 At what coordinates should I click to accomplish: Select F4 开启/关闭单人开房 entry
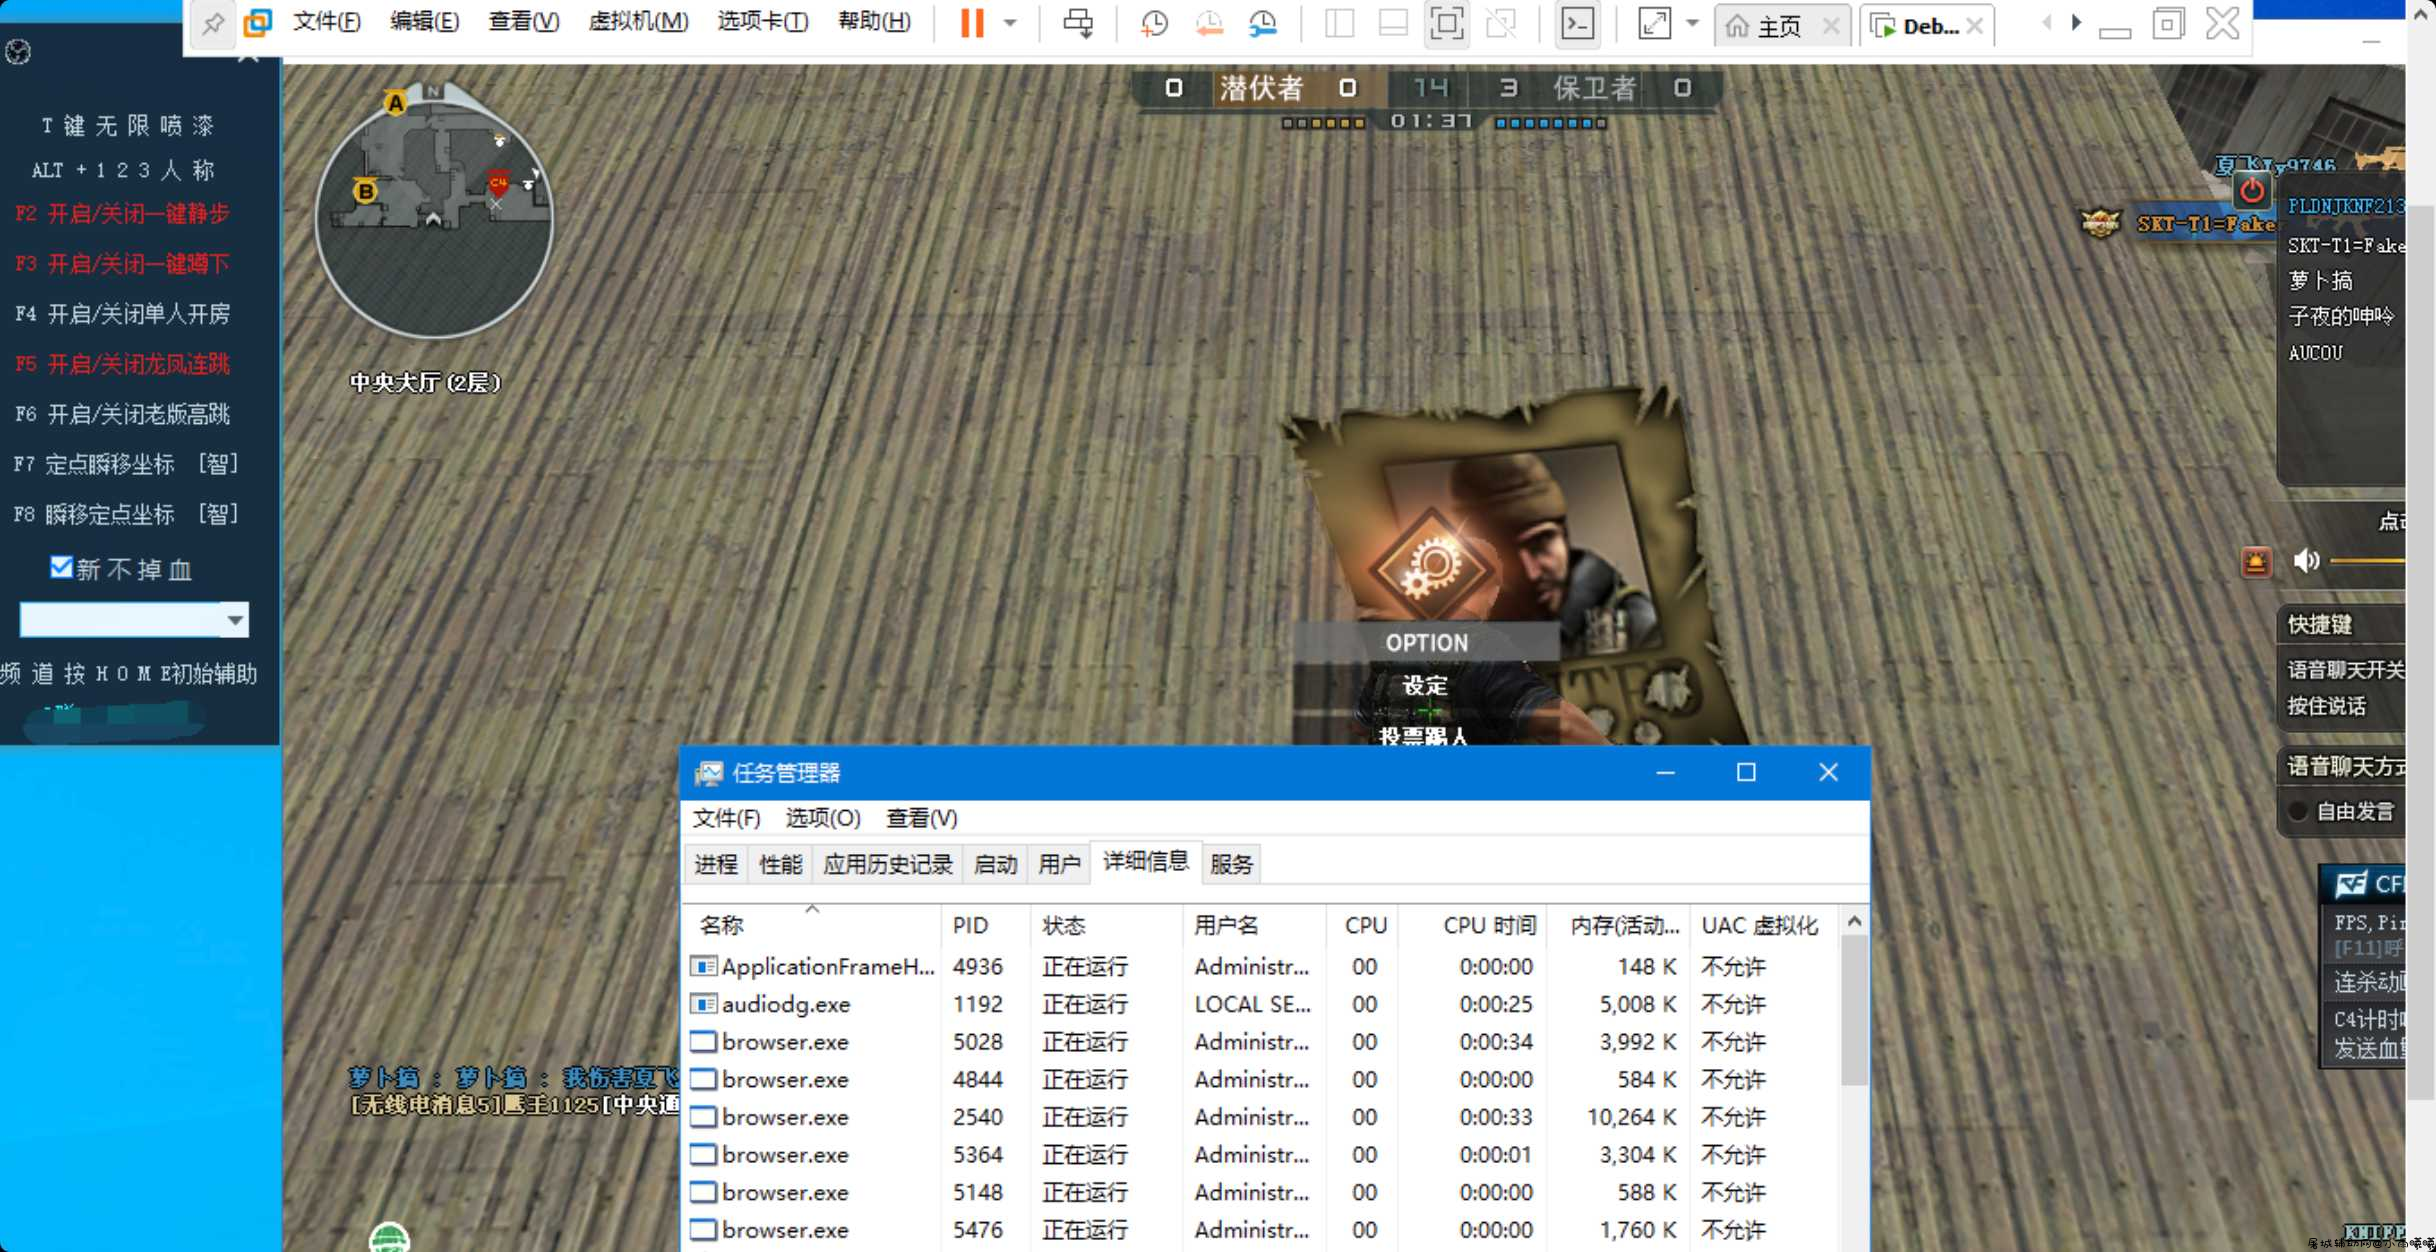coord(123,314)
